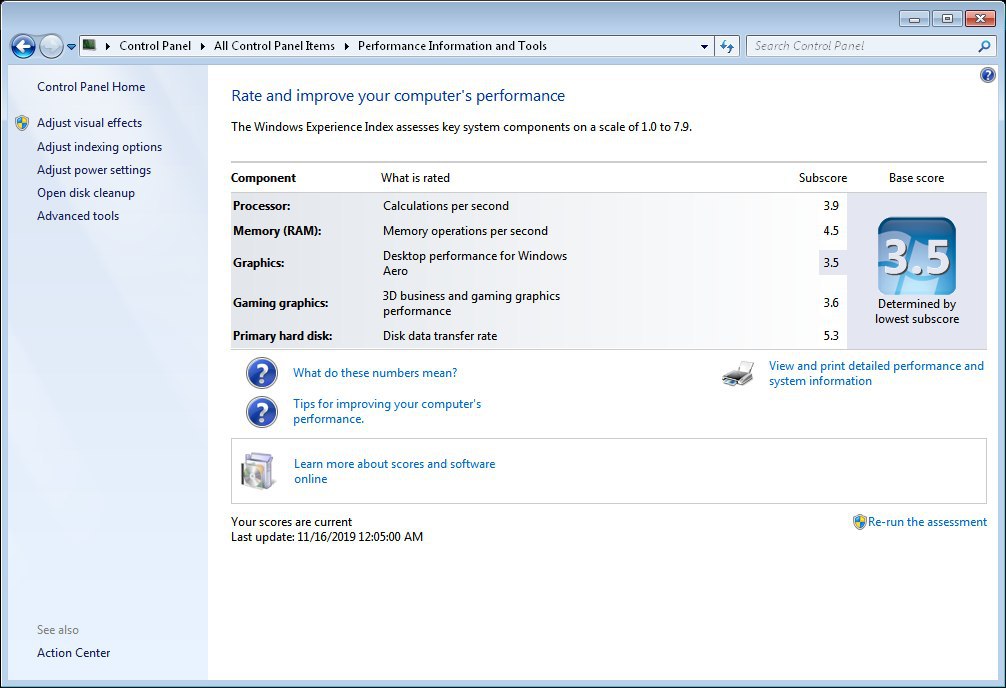The width and height of the screenshot is (1006, 688).
Task: Click the Memory (RAM) component label
Action: 277,231
